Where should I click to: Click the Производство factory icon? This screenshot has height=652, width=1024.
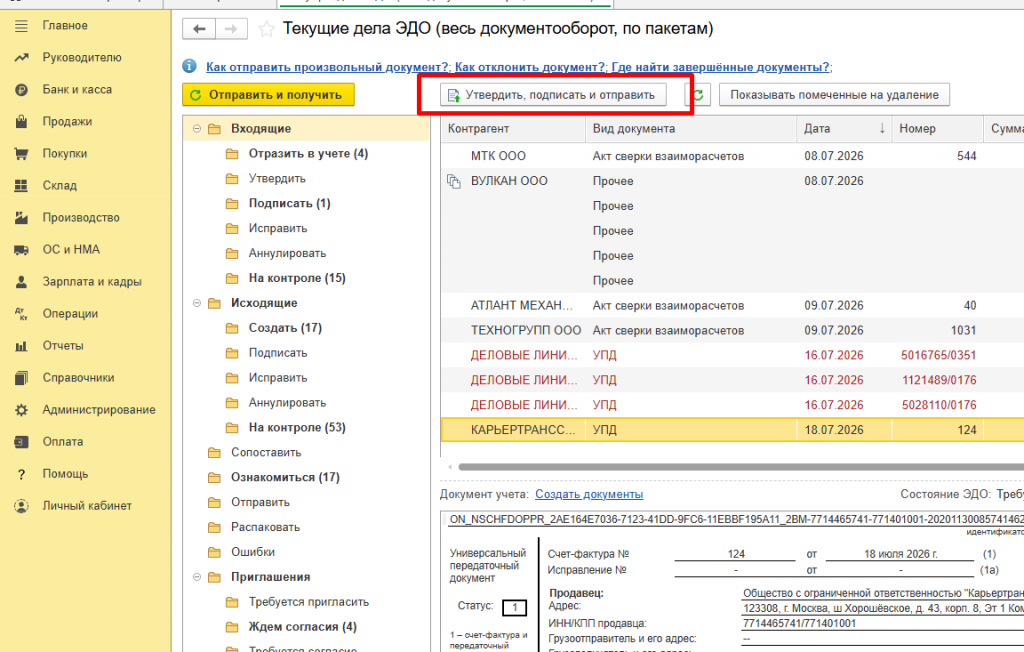[x=22, y=218]
